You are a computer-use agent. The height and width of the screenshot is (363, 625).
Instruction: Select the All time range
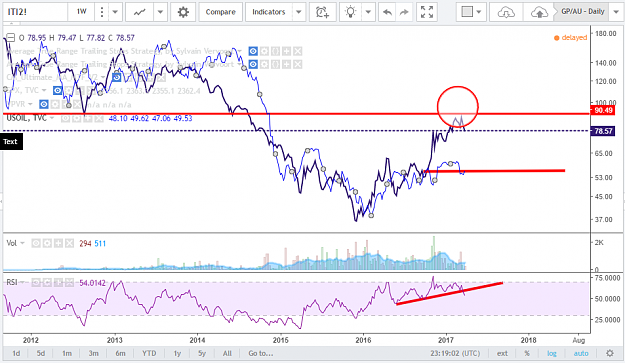click(227, 353)
